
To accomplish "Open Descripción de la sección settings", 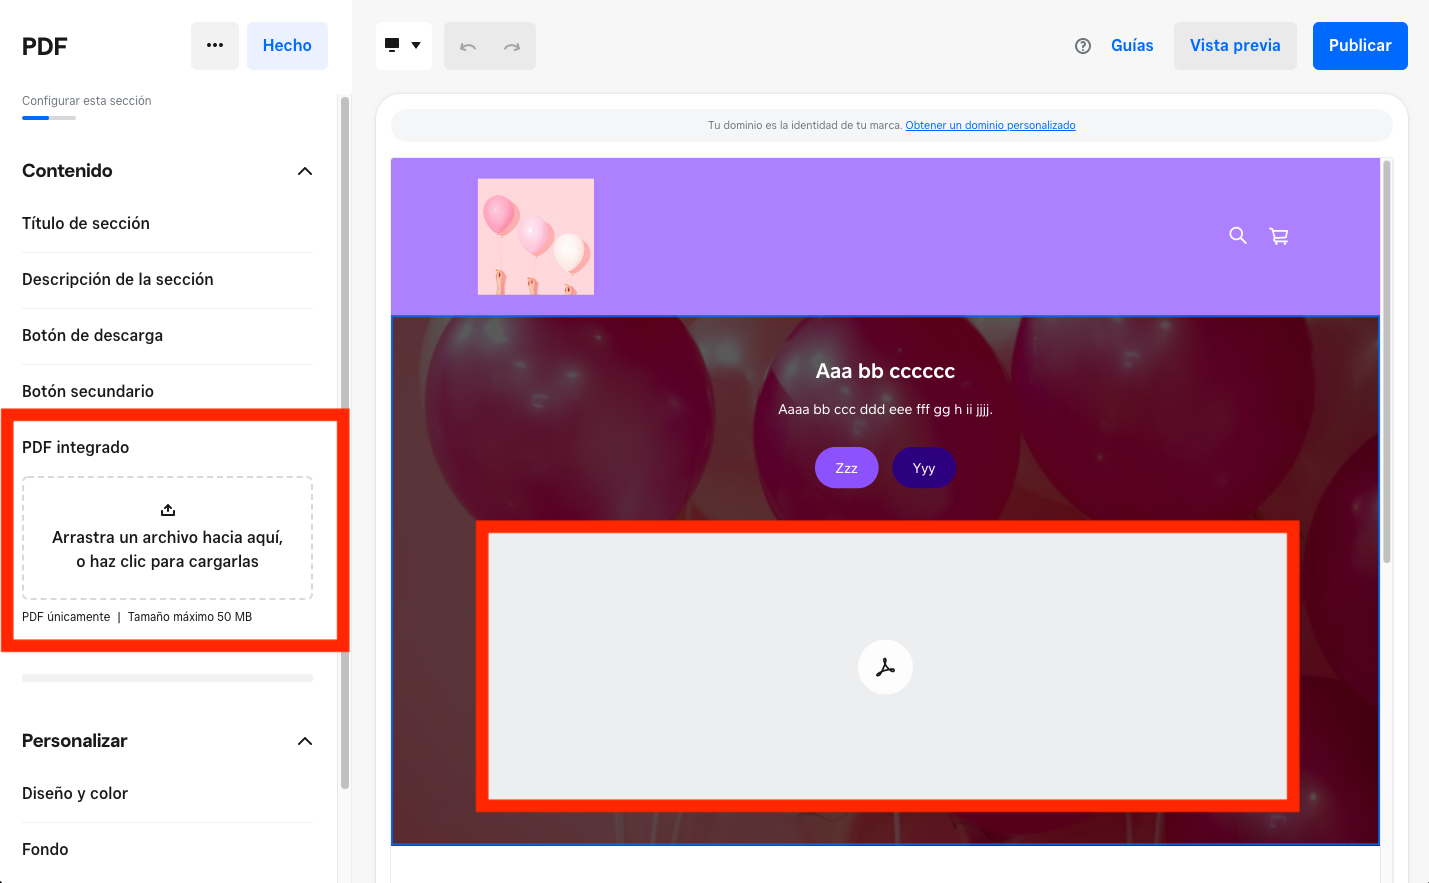I will [x=167, y=280].
